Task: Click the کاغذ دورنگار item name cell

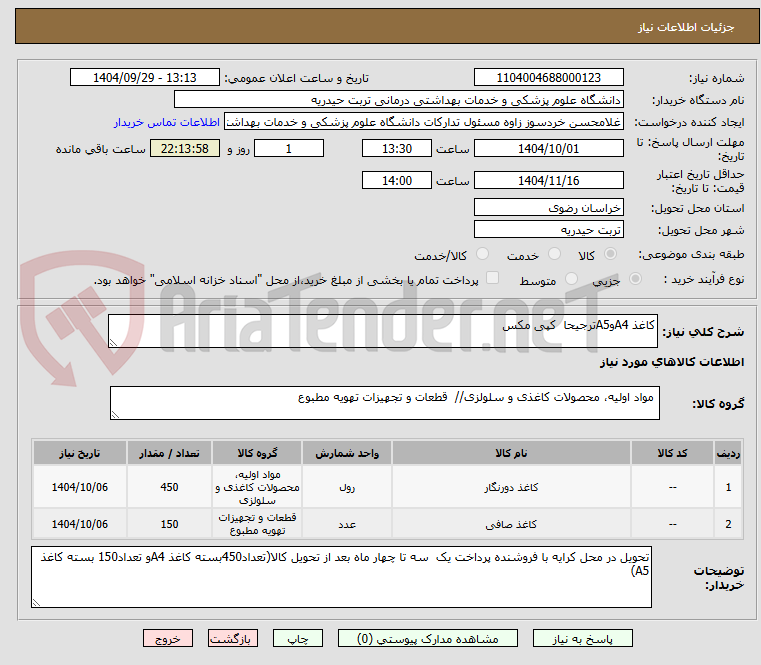Action: [x=511, y=487]
